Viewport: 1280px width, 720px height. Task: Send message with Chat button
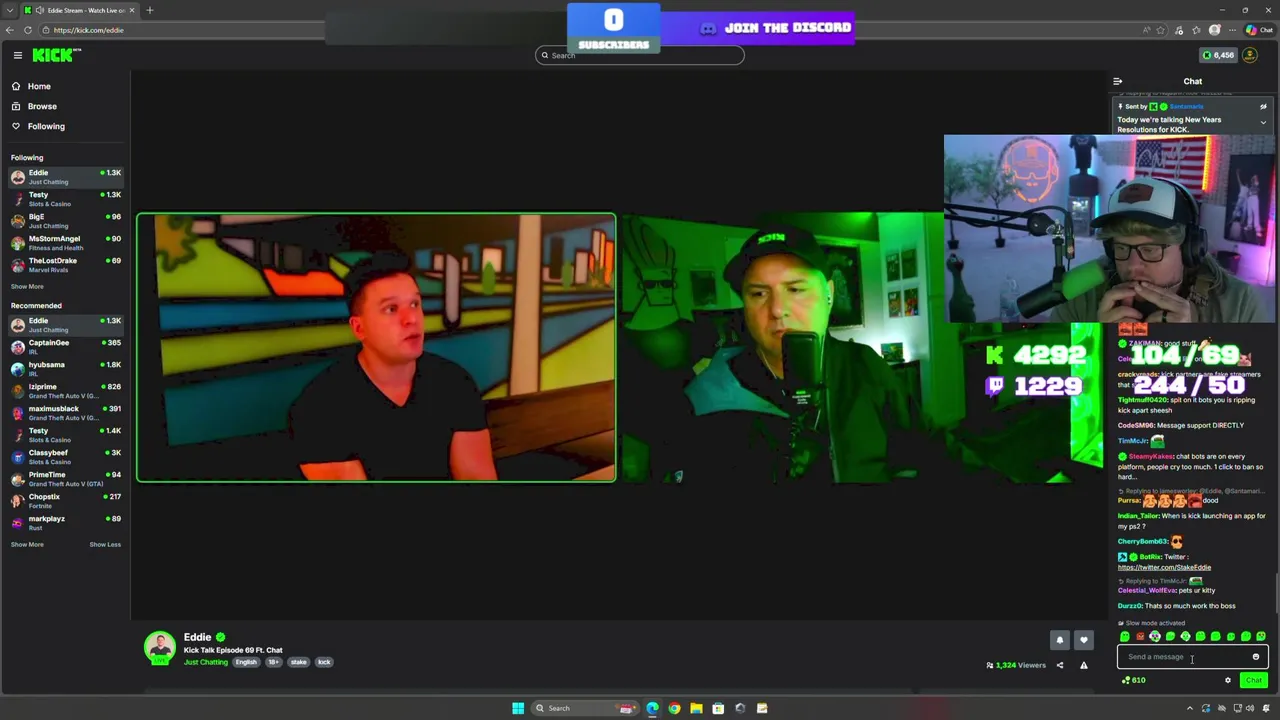(1254, 680)
